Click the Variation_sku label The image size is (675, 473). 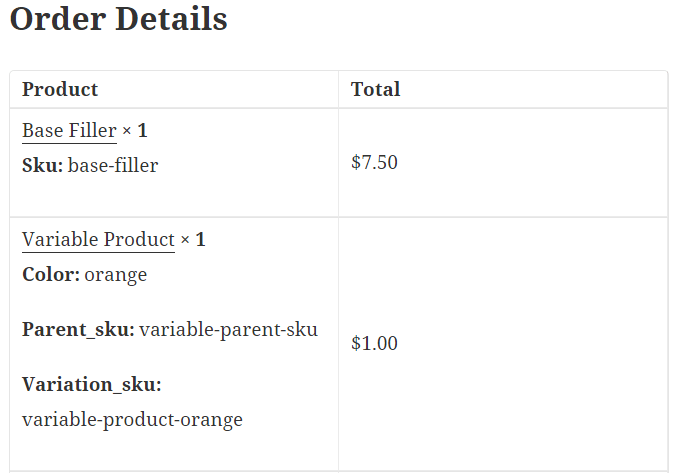pos(91,385)
